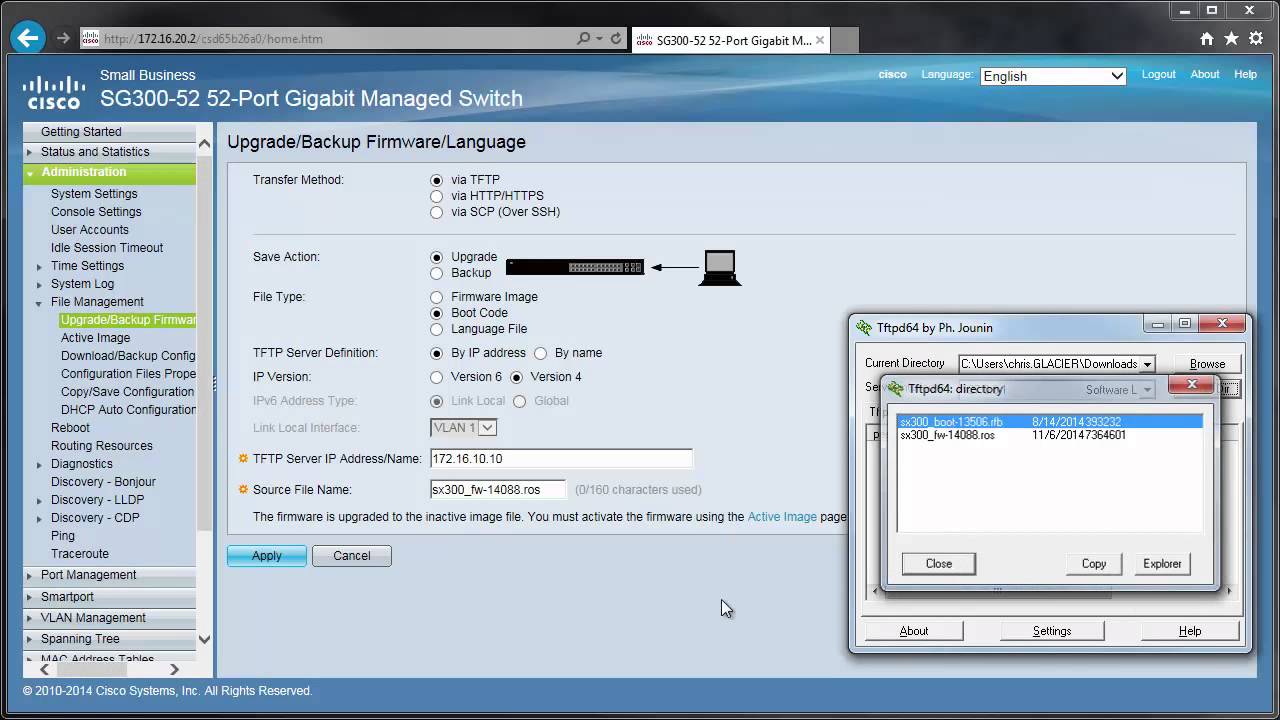
Task: Close the SG300-52 browser tab
Action: pyautogui.click(x=820, y=40)
